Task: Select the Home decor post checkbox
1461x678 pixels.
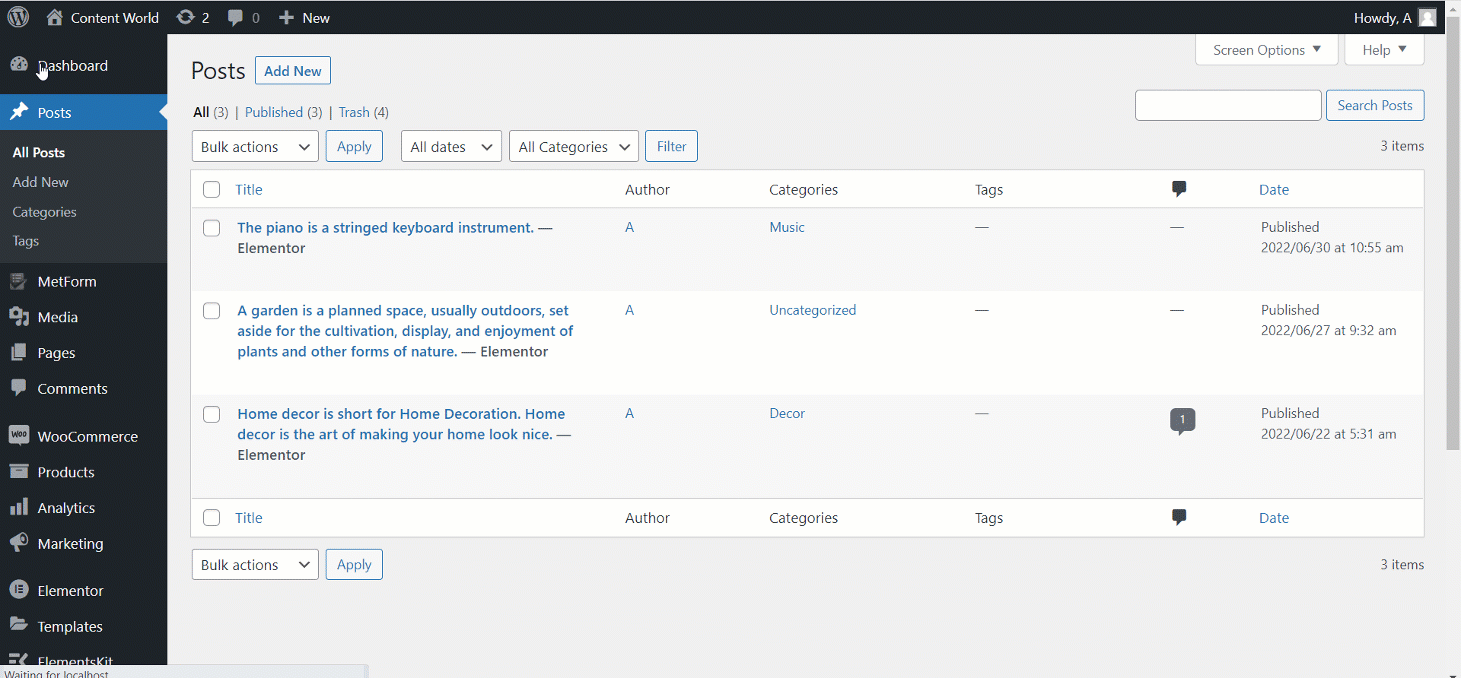Action: [x=211, y=414]
